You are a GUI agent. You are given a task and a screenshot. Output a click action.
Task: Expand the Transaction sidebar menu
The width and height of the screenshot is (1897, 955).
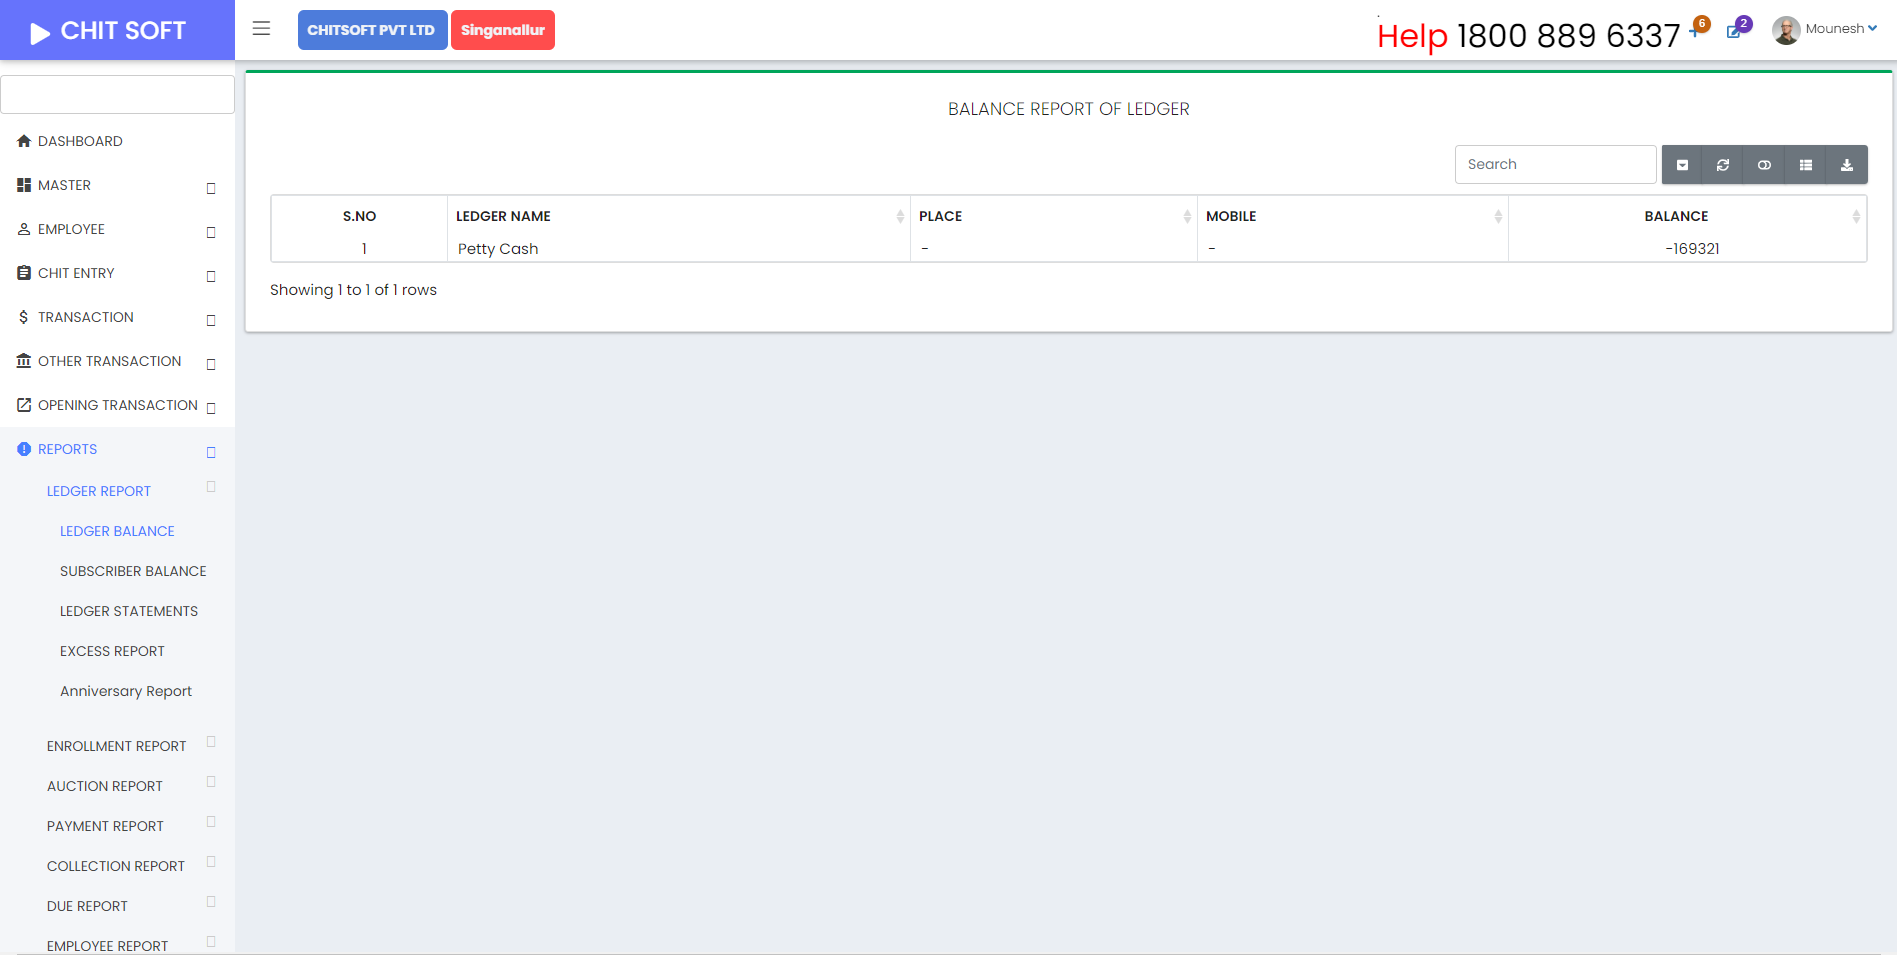(x=86, y=317)
